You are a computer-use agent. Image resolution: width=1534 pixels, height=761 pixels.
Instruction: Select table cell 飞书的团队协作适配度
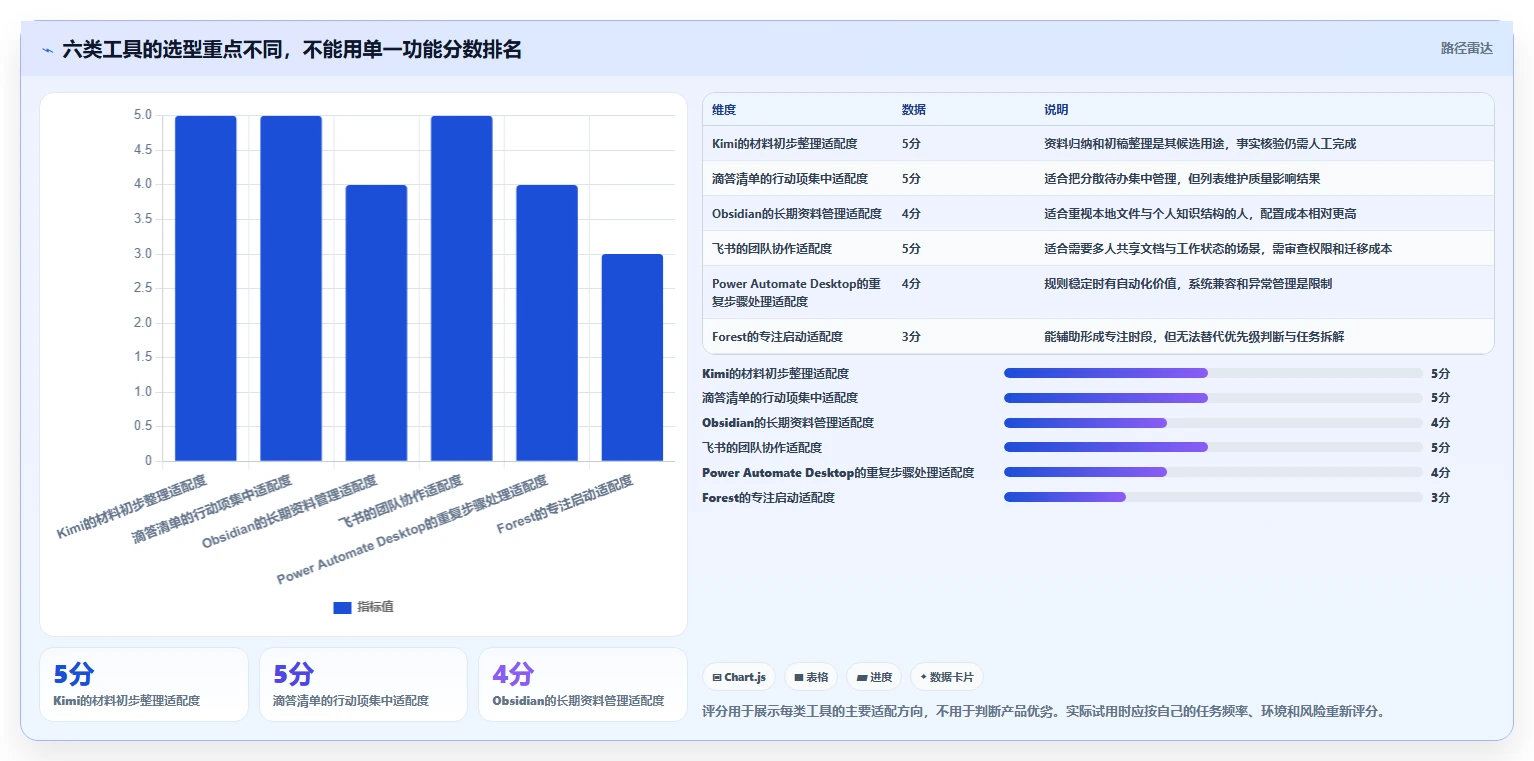click(772, 249)
